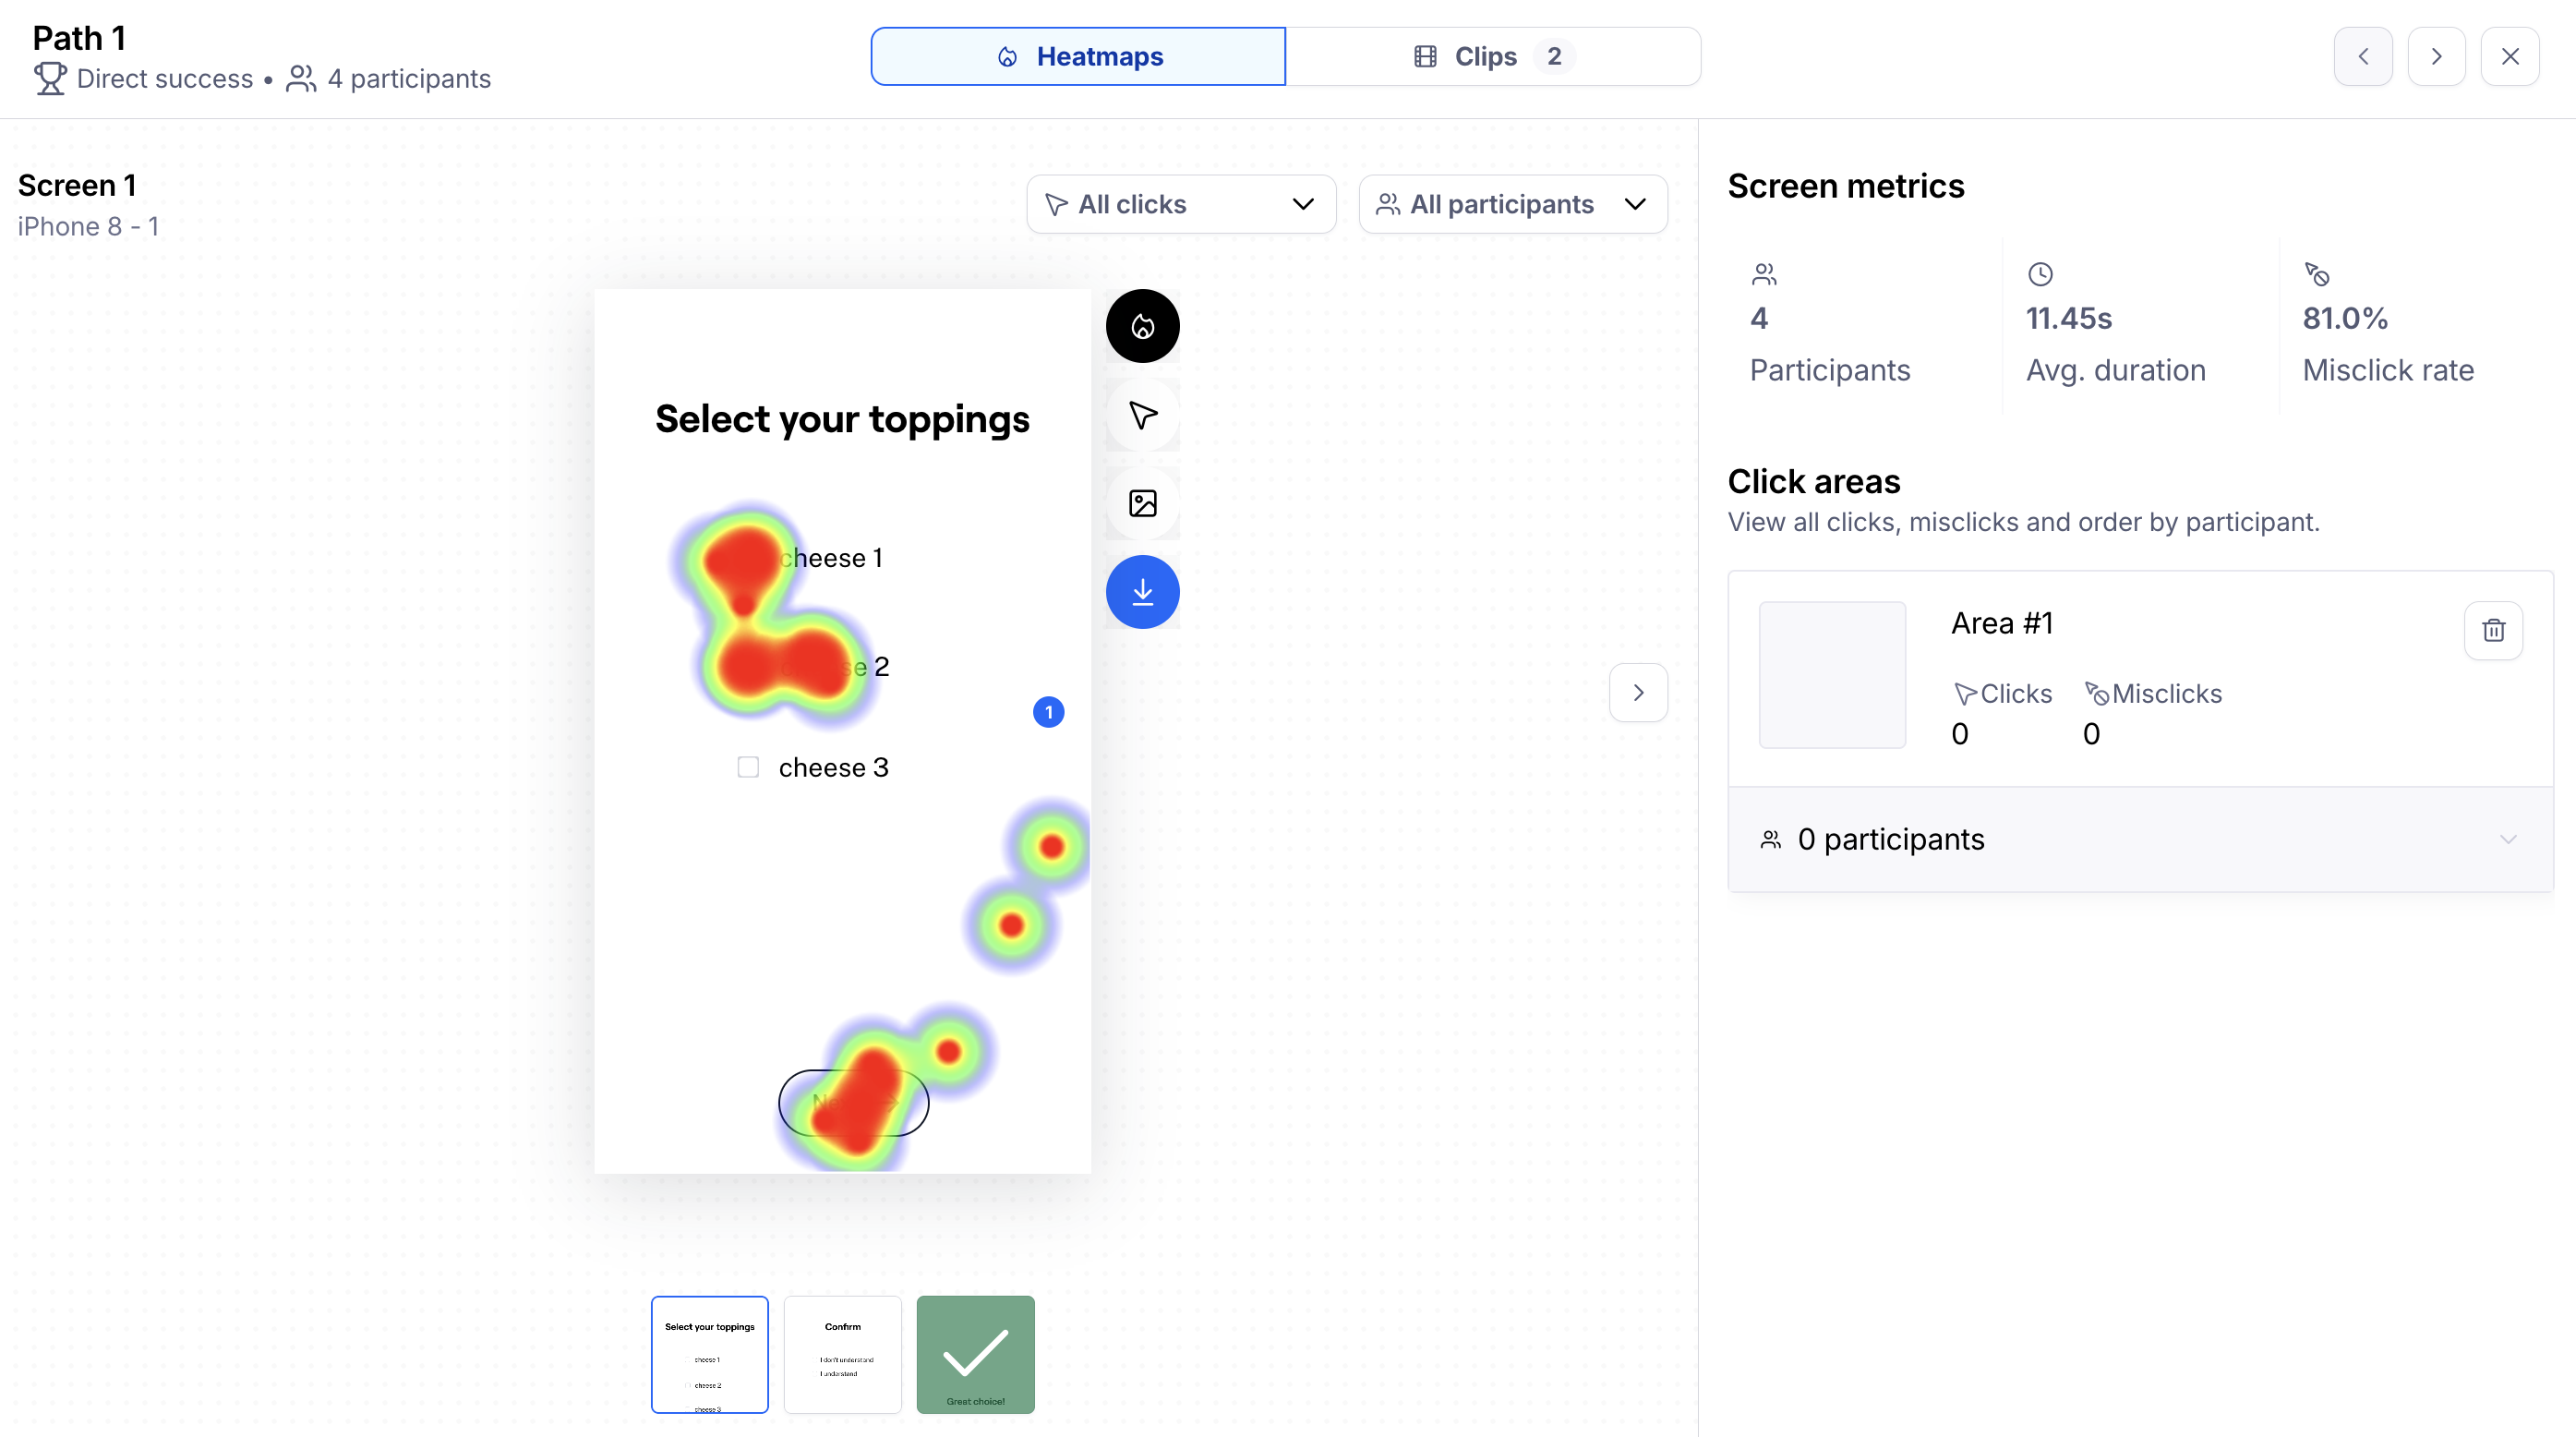Advance to next screen arrow button
The width and height of the screenshot is (2576, 1437).
tap(1638, 692)
